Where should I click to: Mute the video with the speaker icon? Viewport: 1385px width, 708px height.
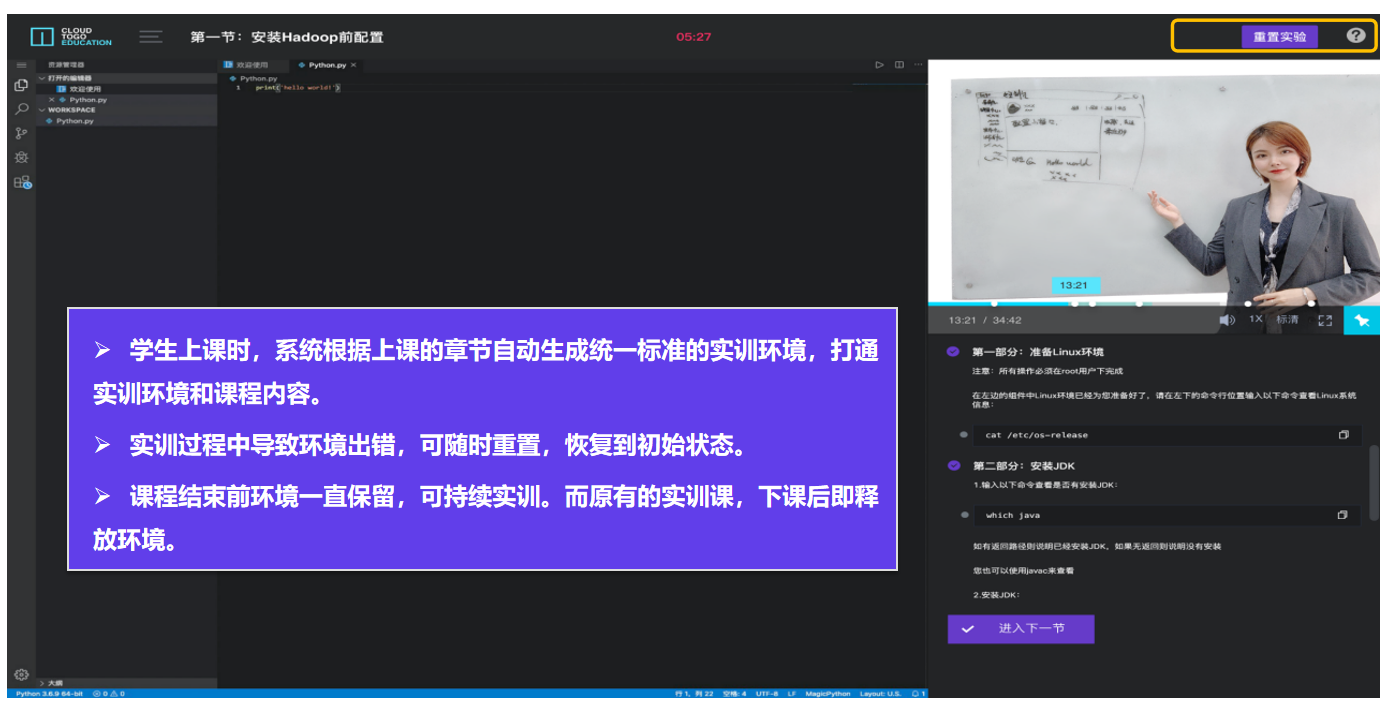point(1226,320)
